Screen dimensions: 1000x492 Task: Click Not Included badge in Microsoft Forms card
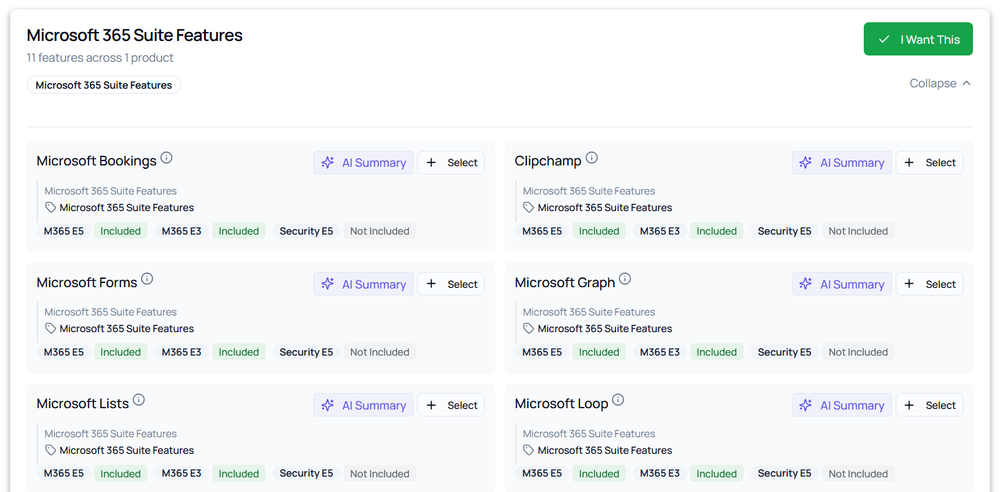click(379, 352)
